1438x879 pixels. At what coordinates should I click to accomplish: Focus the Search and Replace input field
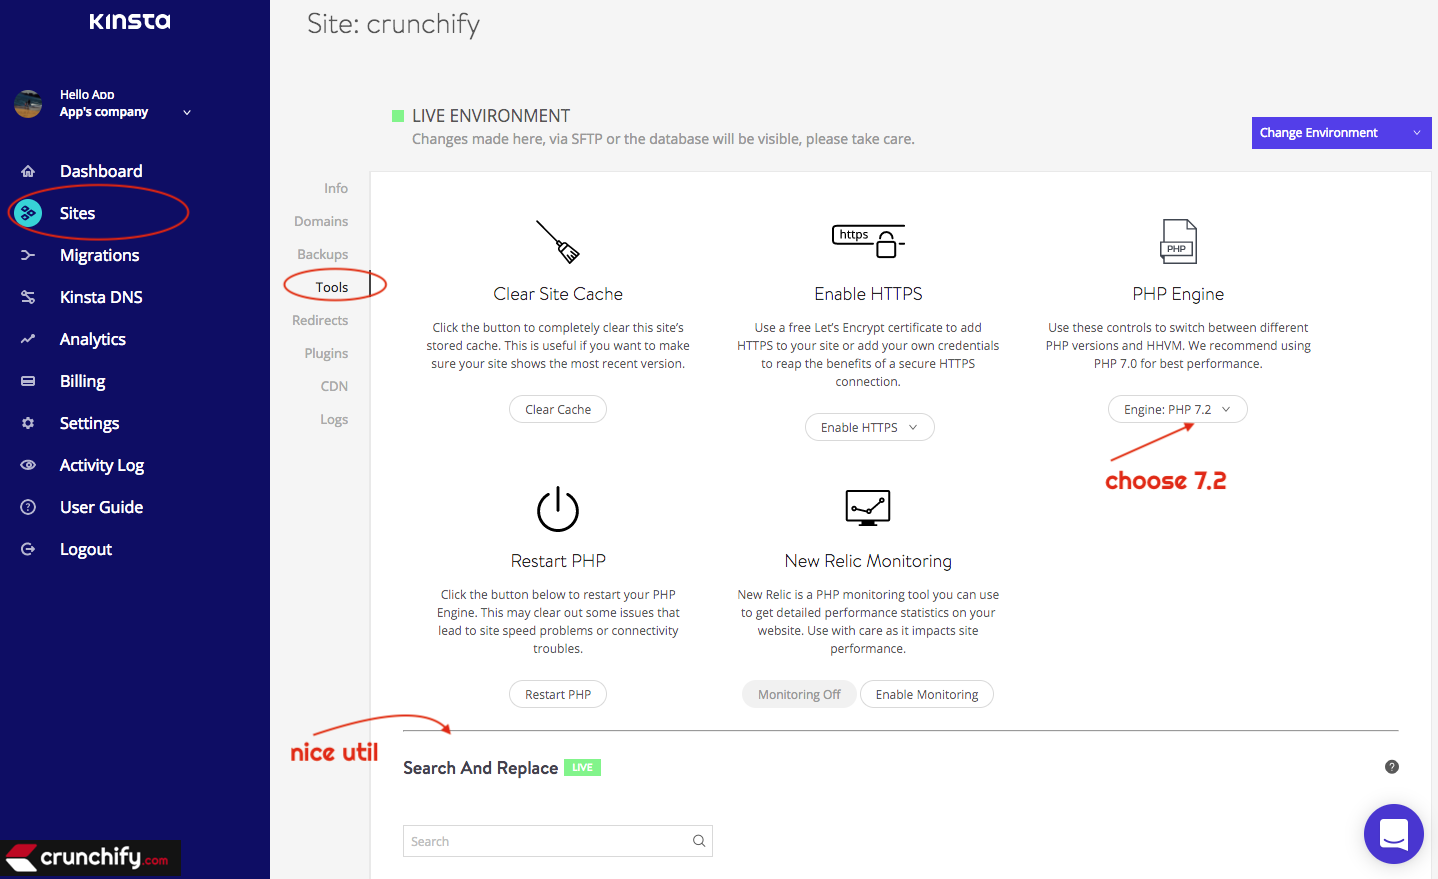click(548, 841)
